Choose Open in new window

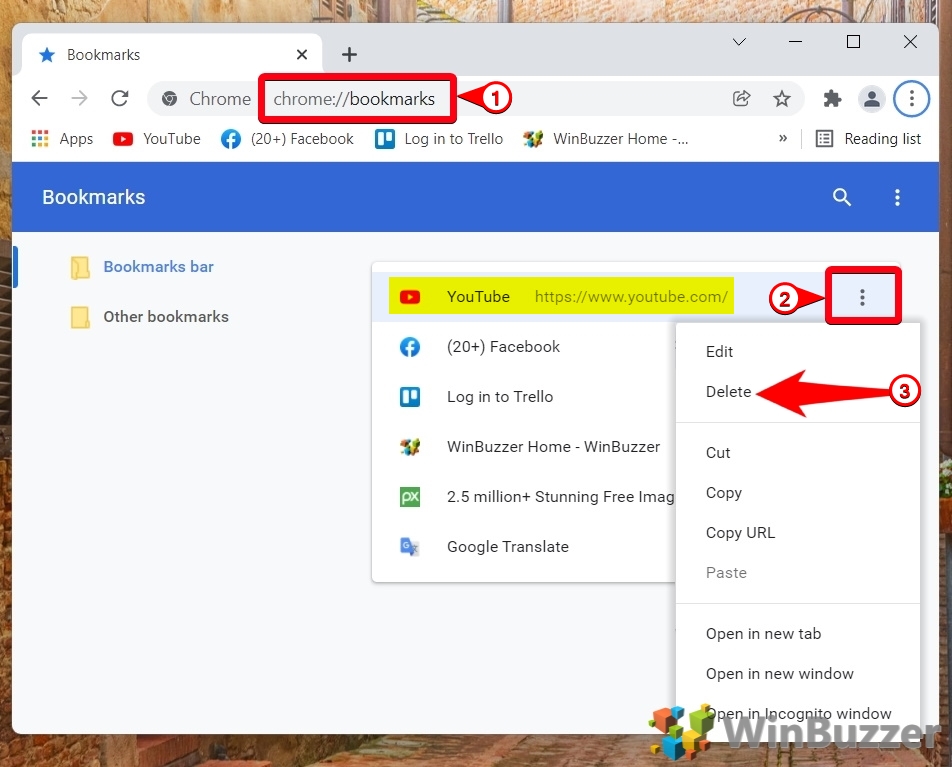pos(798,673)
